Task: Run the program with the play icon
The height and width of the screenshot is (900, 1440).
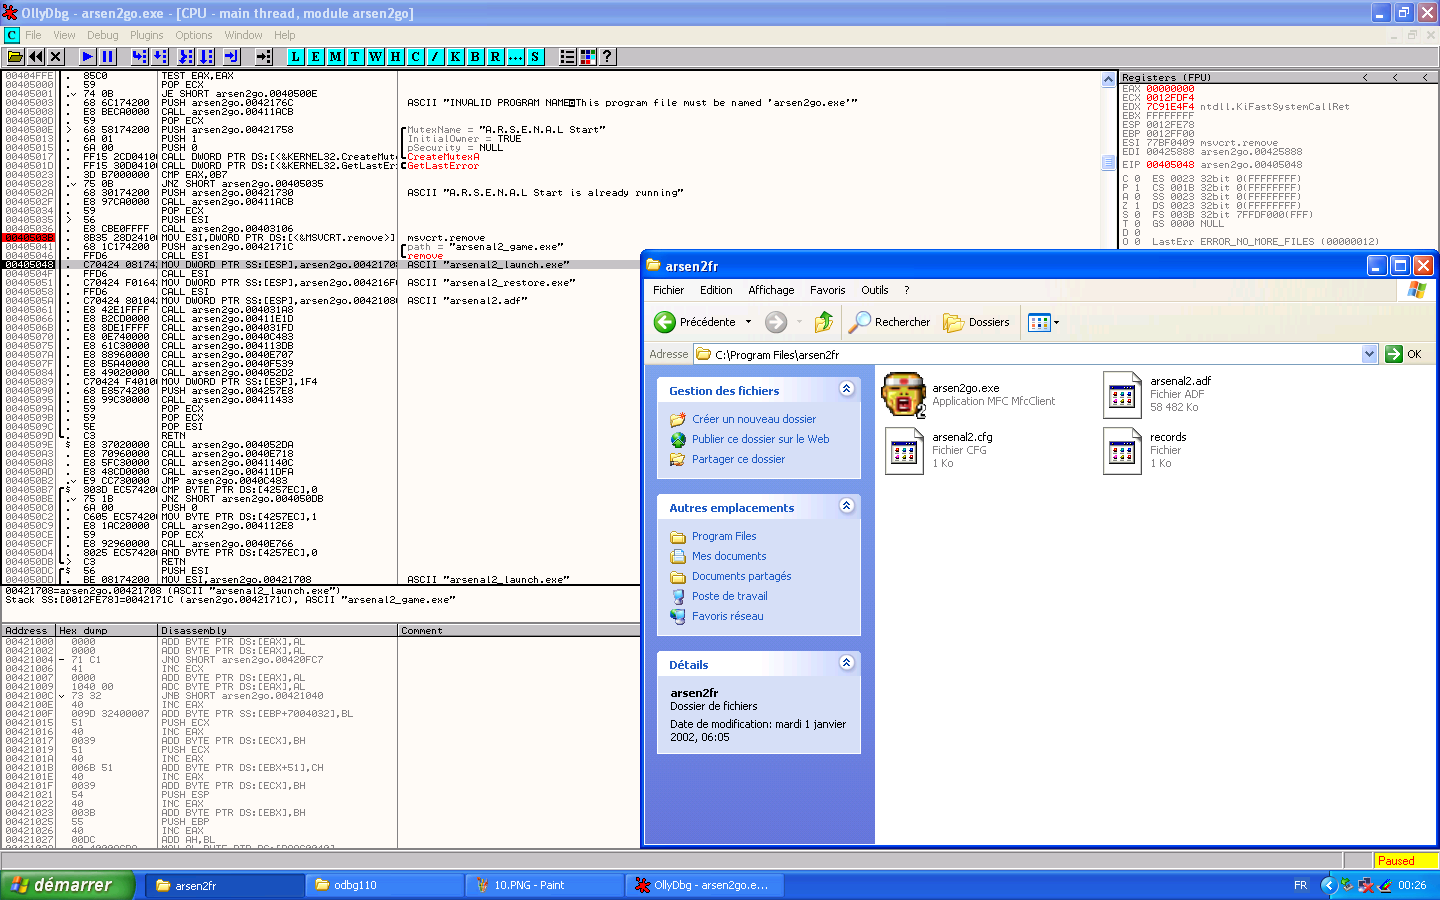Action: pos(88,57)
